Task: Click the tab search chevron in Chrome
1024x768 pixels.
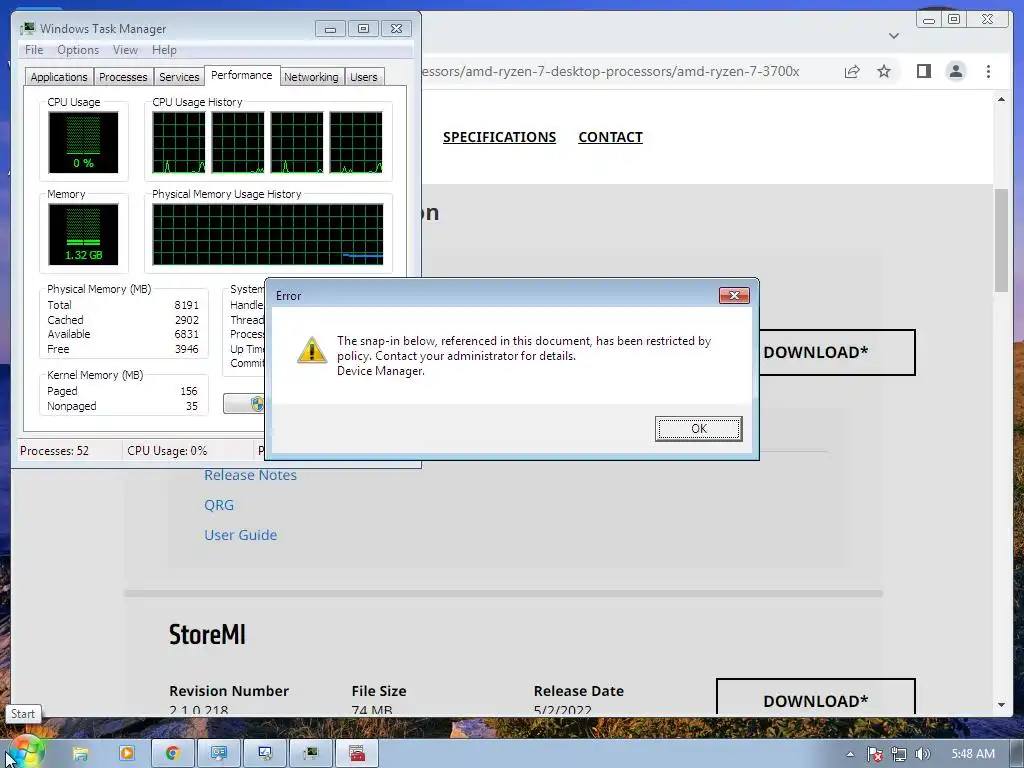Action: point(894,36)
